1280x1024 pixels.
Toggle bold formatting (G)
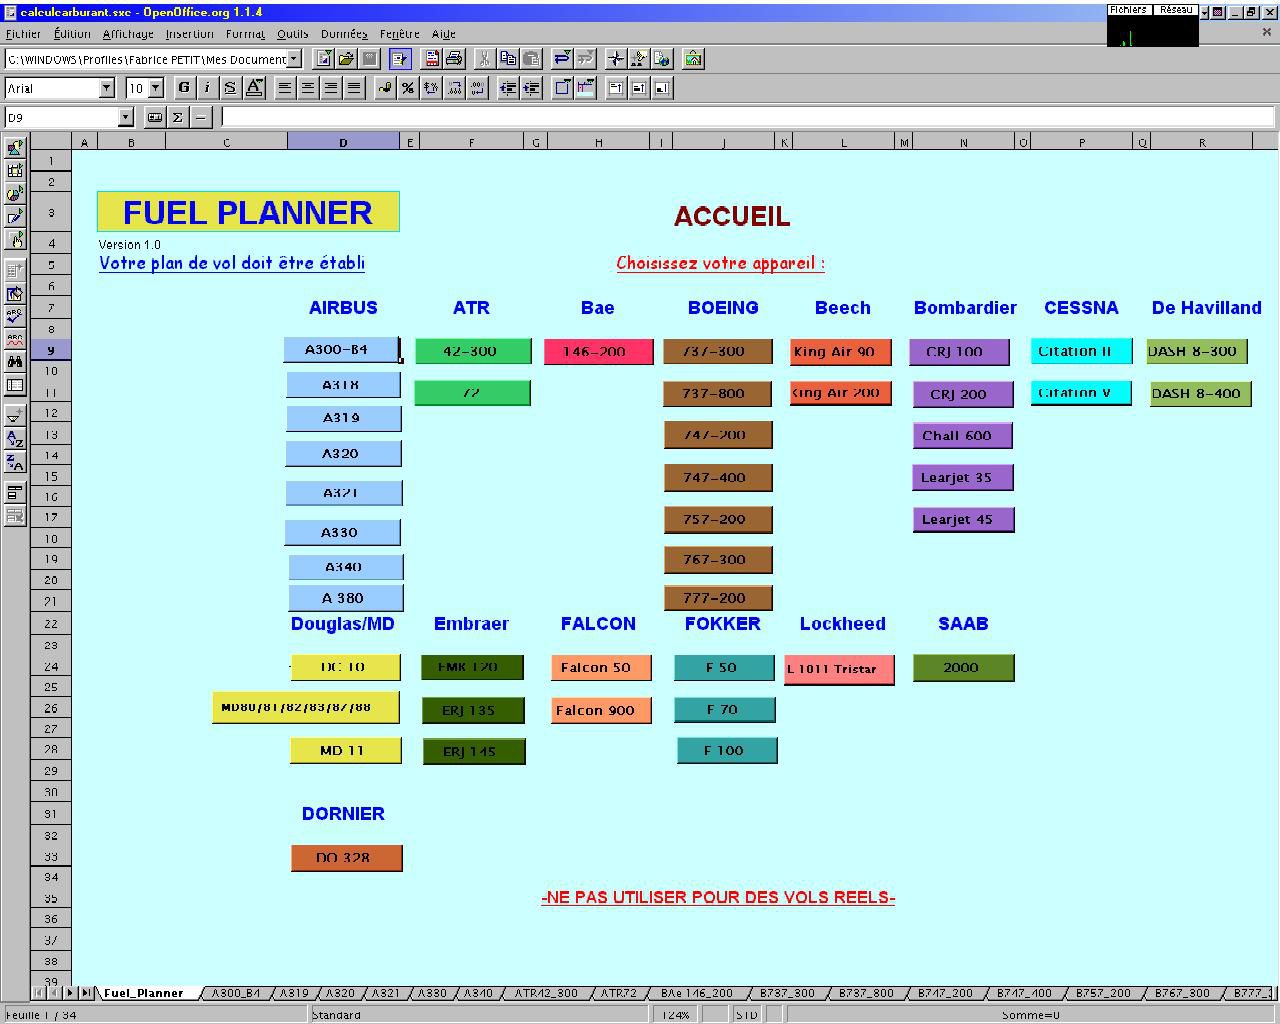tap(182, 88)
